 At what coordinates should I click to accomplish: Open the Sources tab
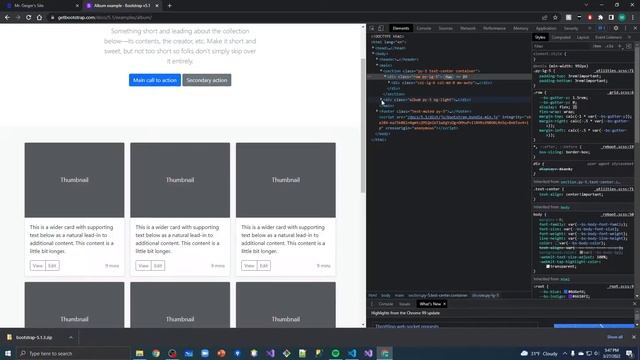pos(445,28)
